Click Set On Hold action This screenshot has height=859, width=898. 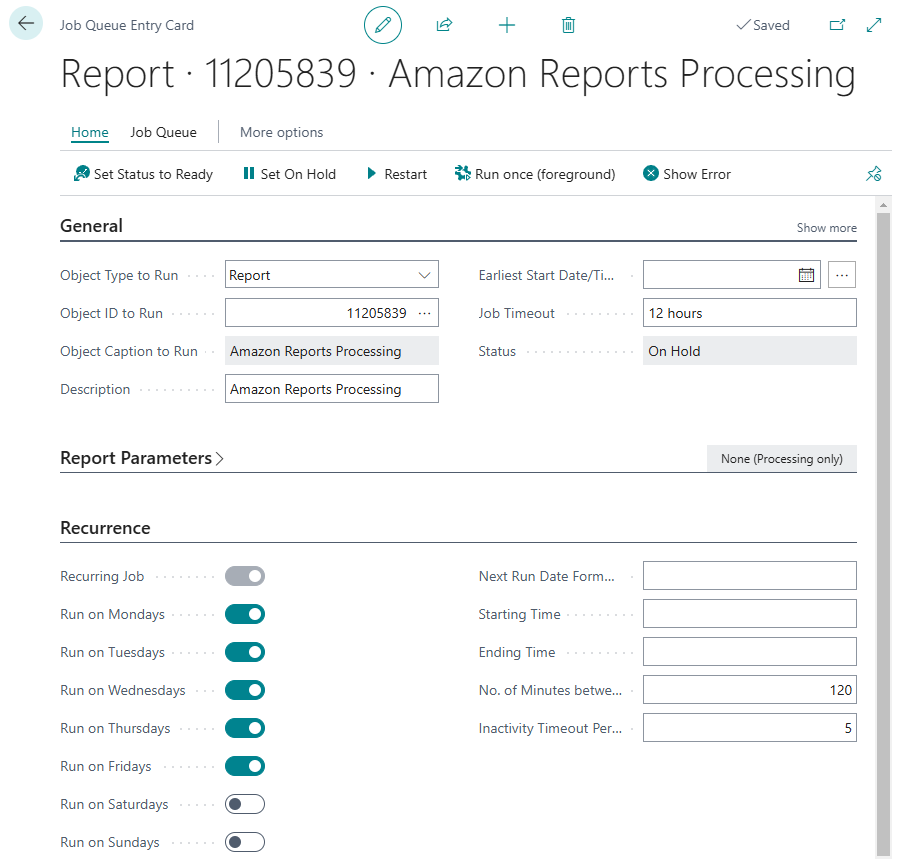290,174
